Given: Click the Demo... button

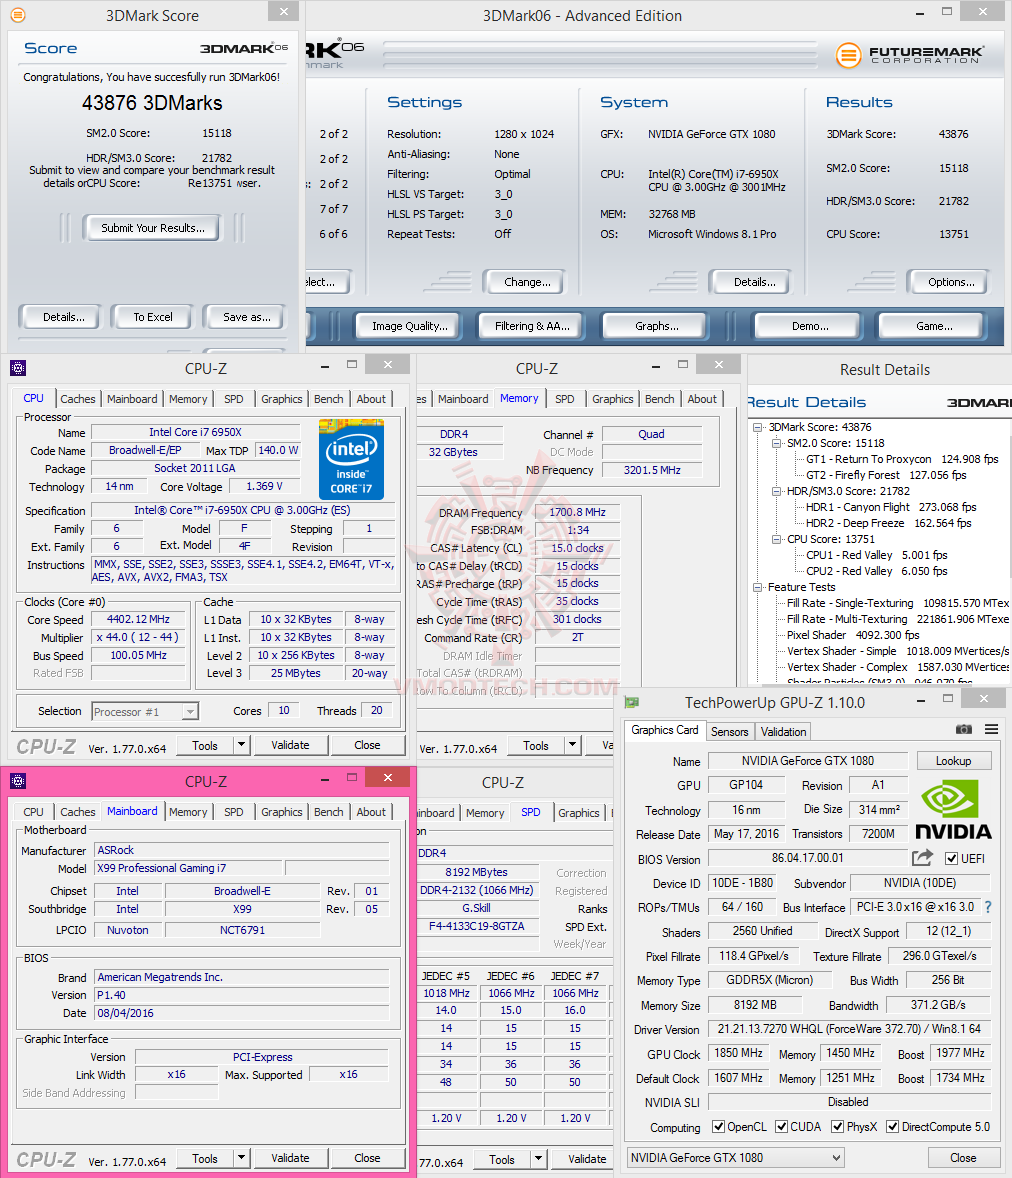Looking at the screenshot, I should 810,326.
